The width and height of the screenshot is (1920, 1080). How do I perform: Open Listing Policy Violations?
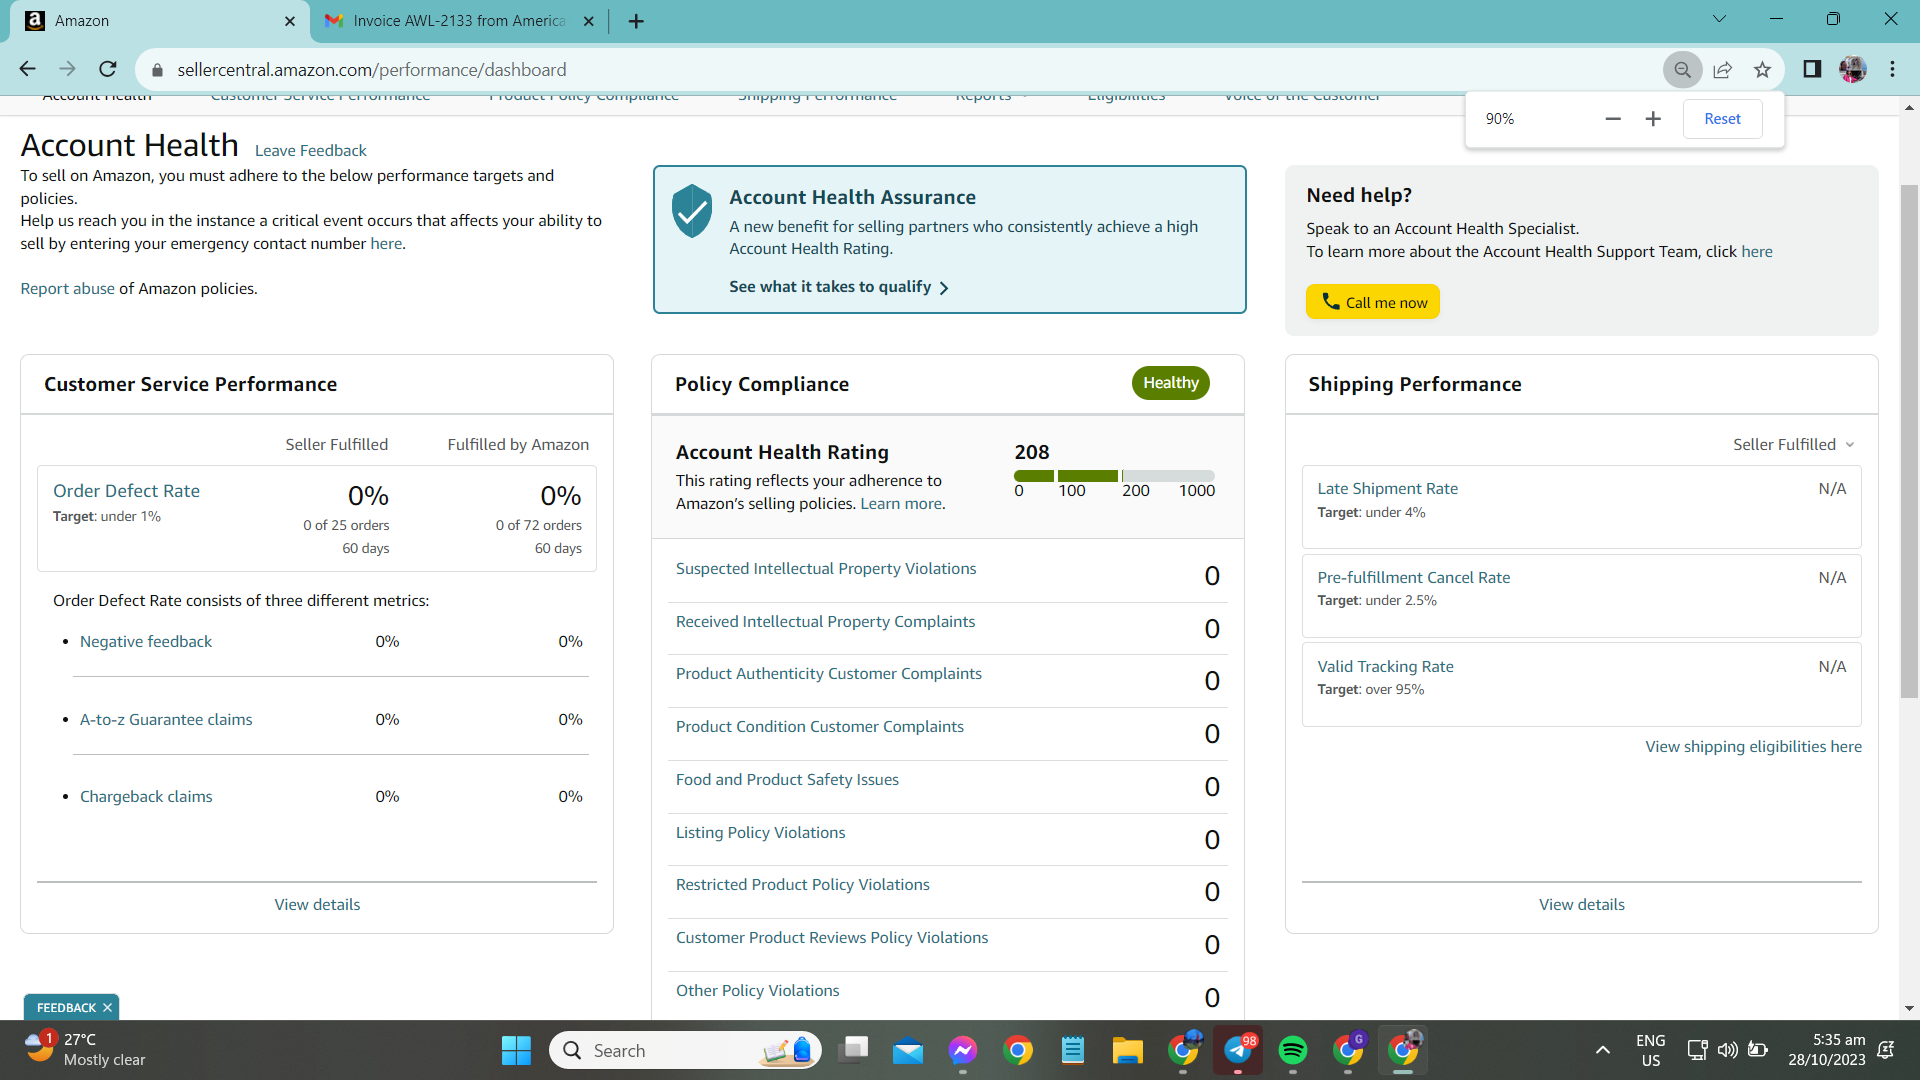click(x=760, y=833)
